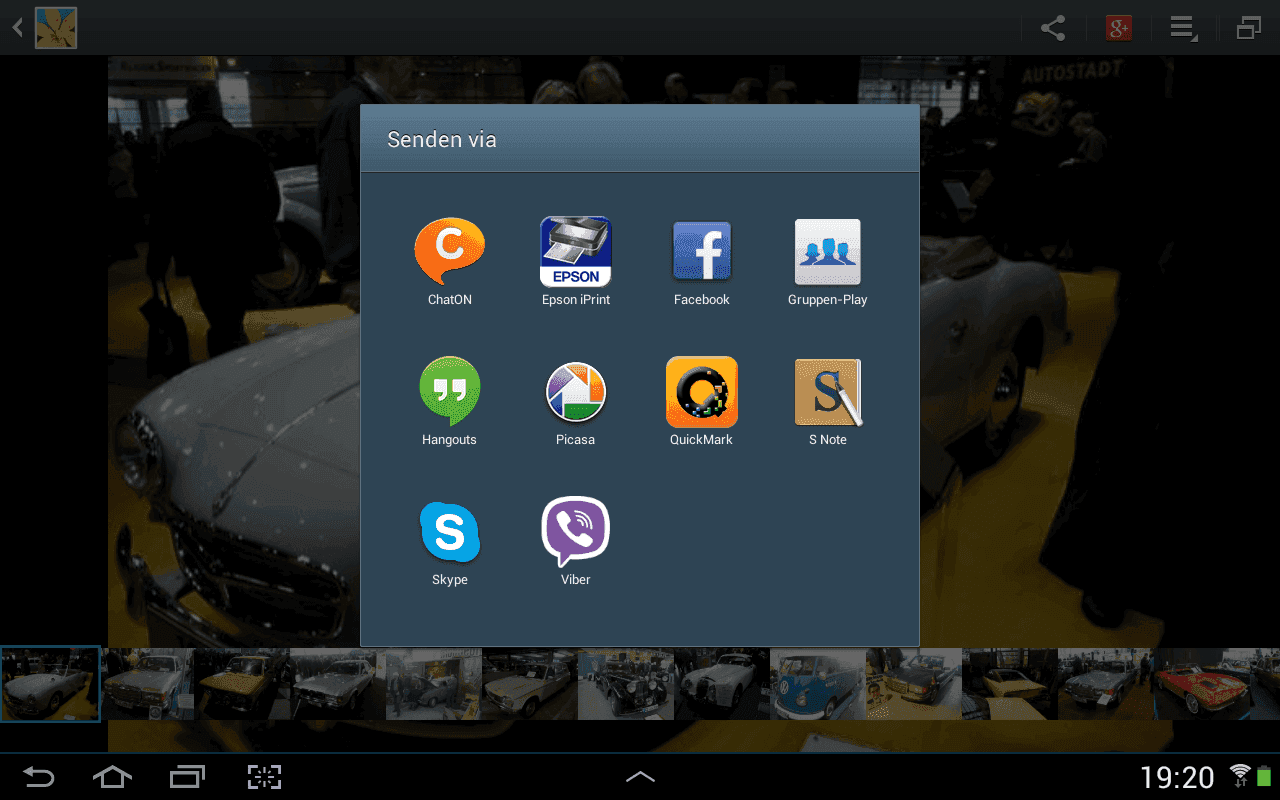1280x800 pixels.
Task: Tap the Android back button
Action: 39,777
